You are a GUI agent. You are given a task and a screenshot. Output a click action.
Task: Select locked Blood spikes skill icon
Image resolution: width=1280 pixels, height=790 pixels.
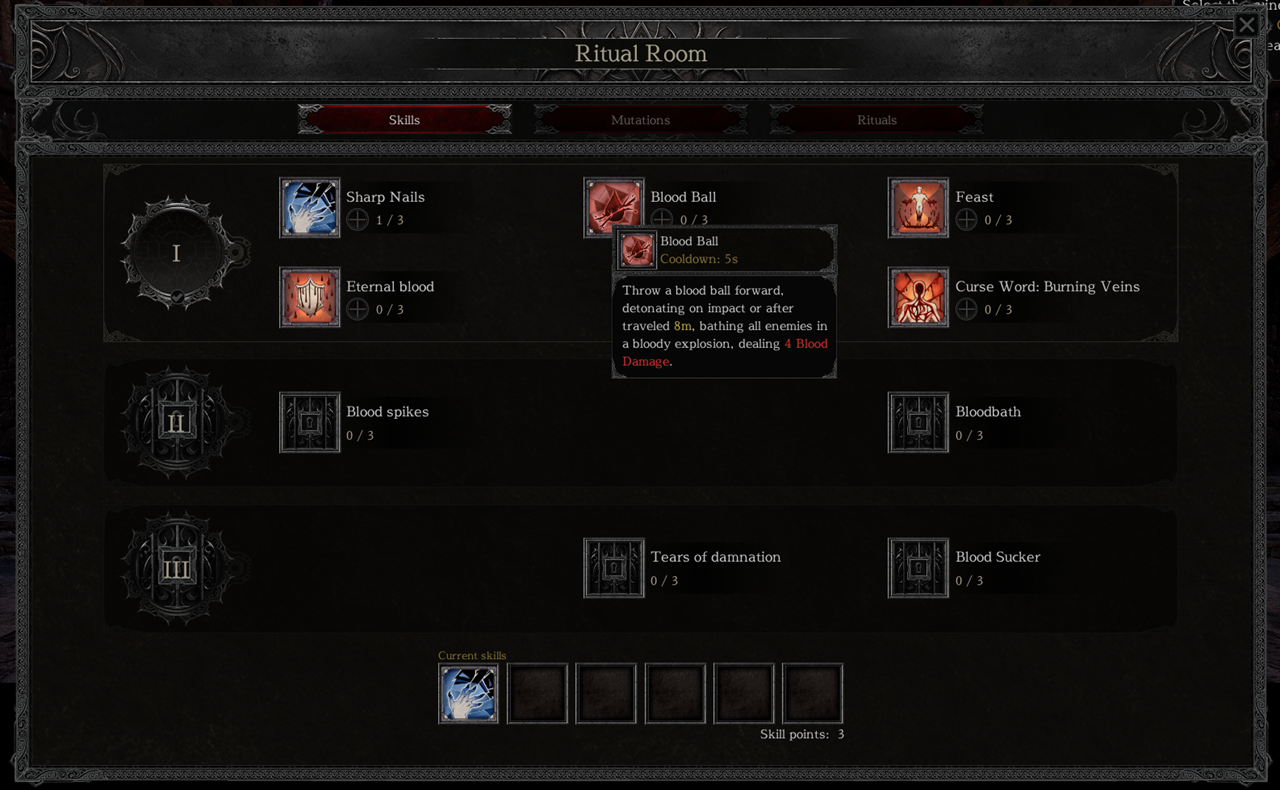[310, 422]
